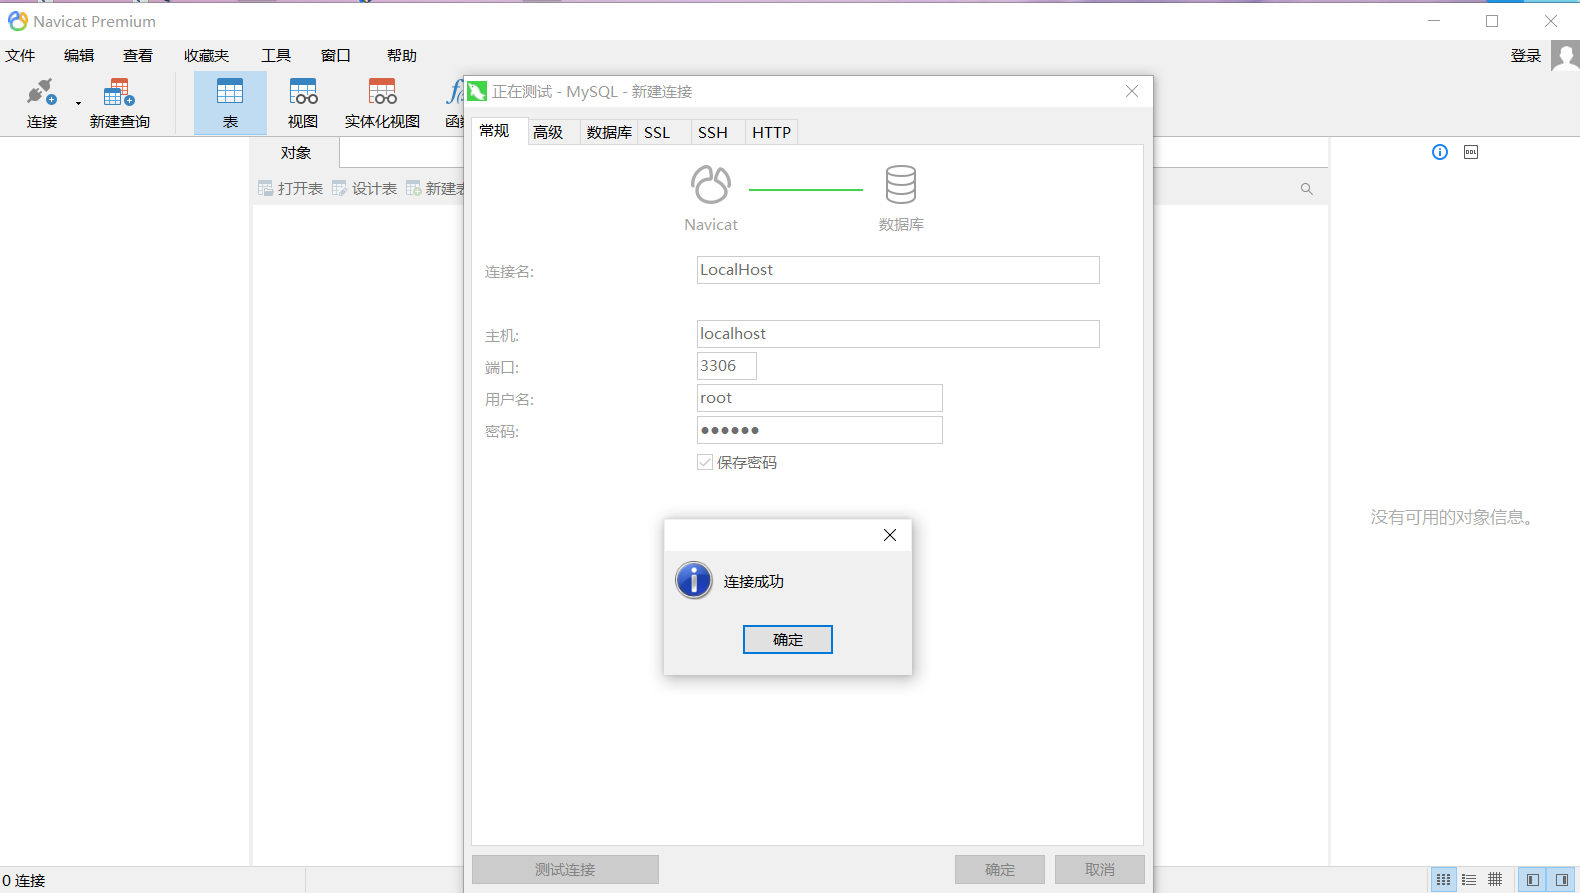This screenshot has height=893, width=1580.
Task: Toggle the Save Password (保存密码) checkbox
Action: click(x=705, y=462)
